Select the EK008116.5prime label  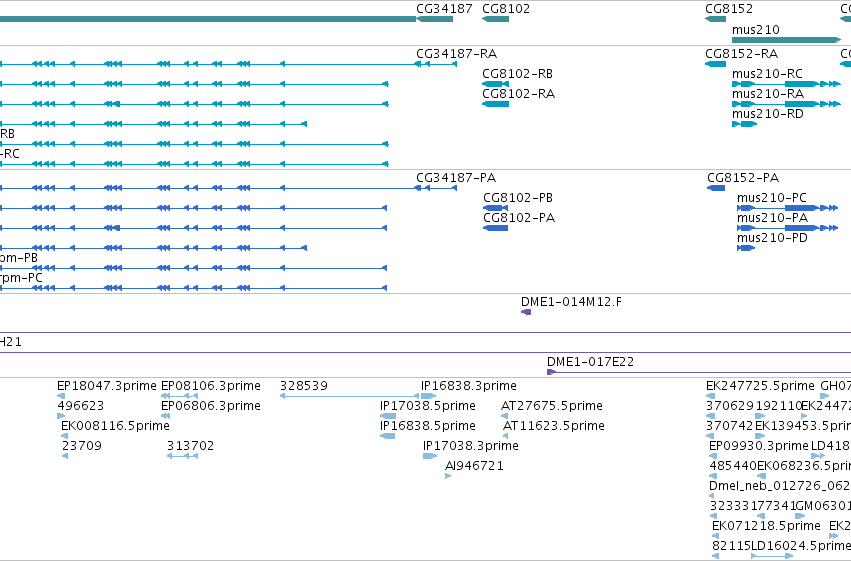coord(115,426)
